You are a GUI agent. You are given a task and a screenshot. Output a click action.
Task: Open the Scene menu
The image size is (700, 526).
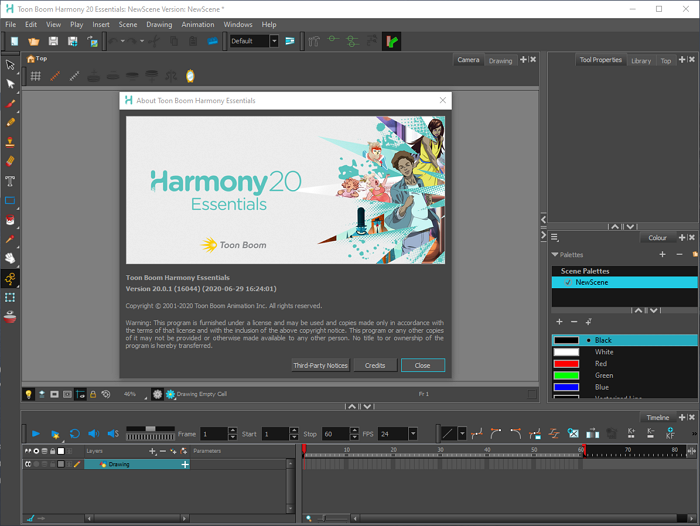[x=128, y=25]
